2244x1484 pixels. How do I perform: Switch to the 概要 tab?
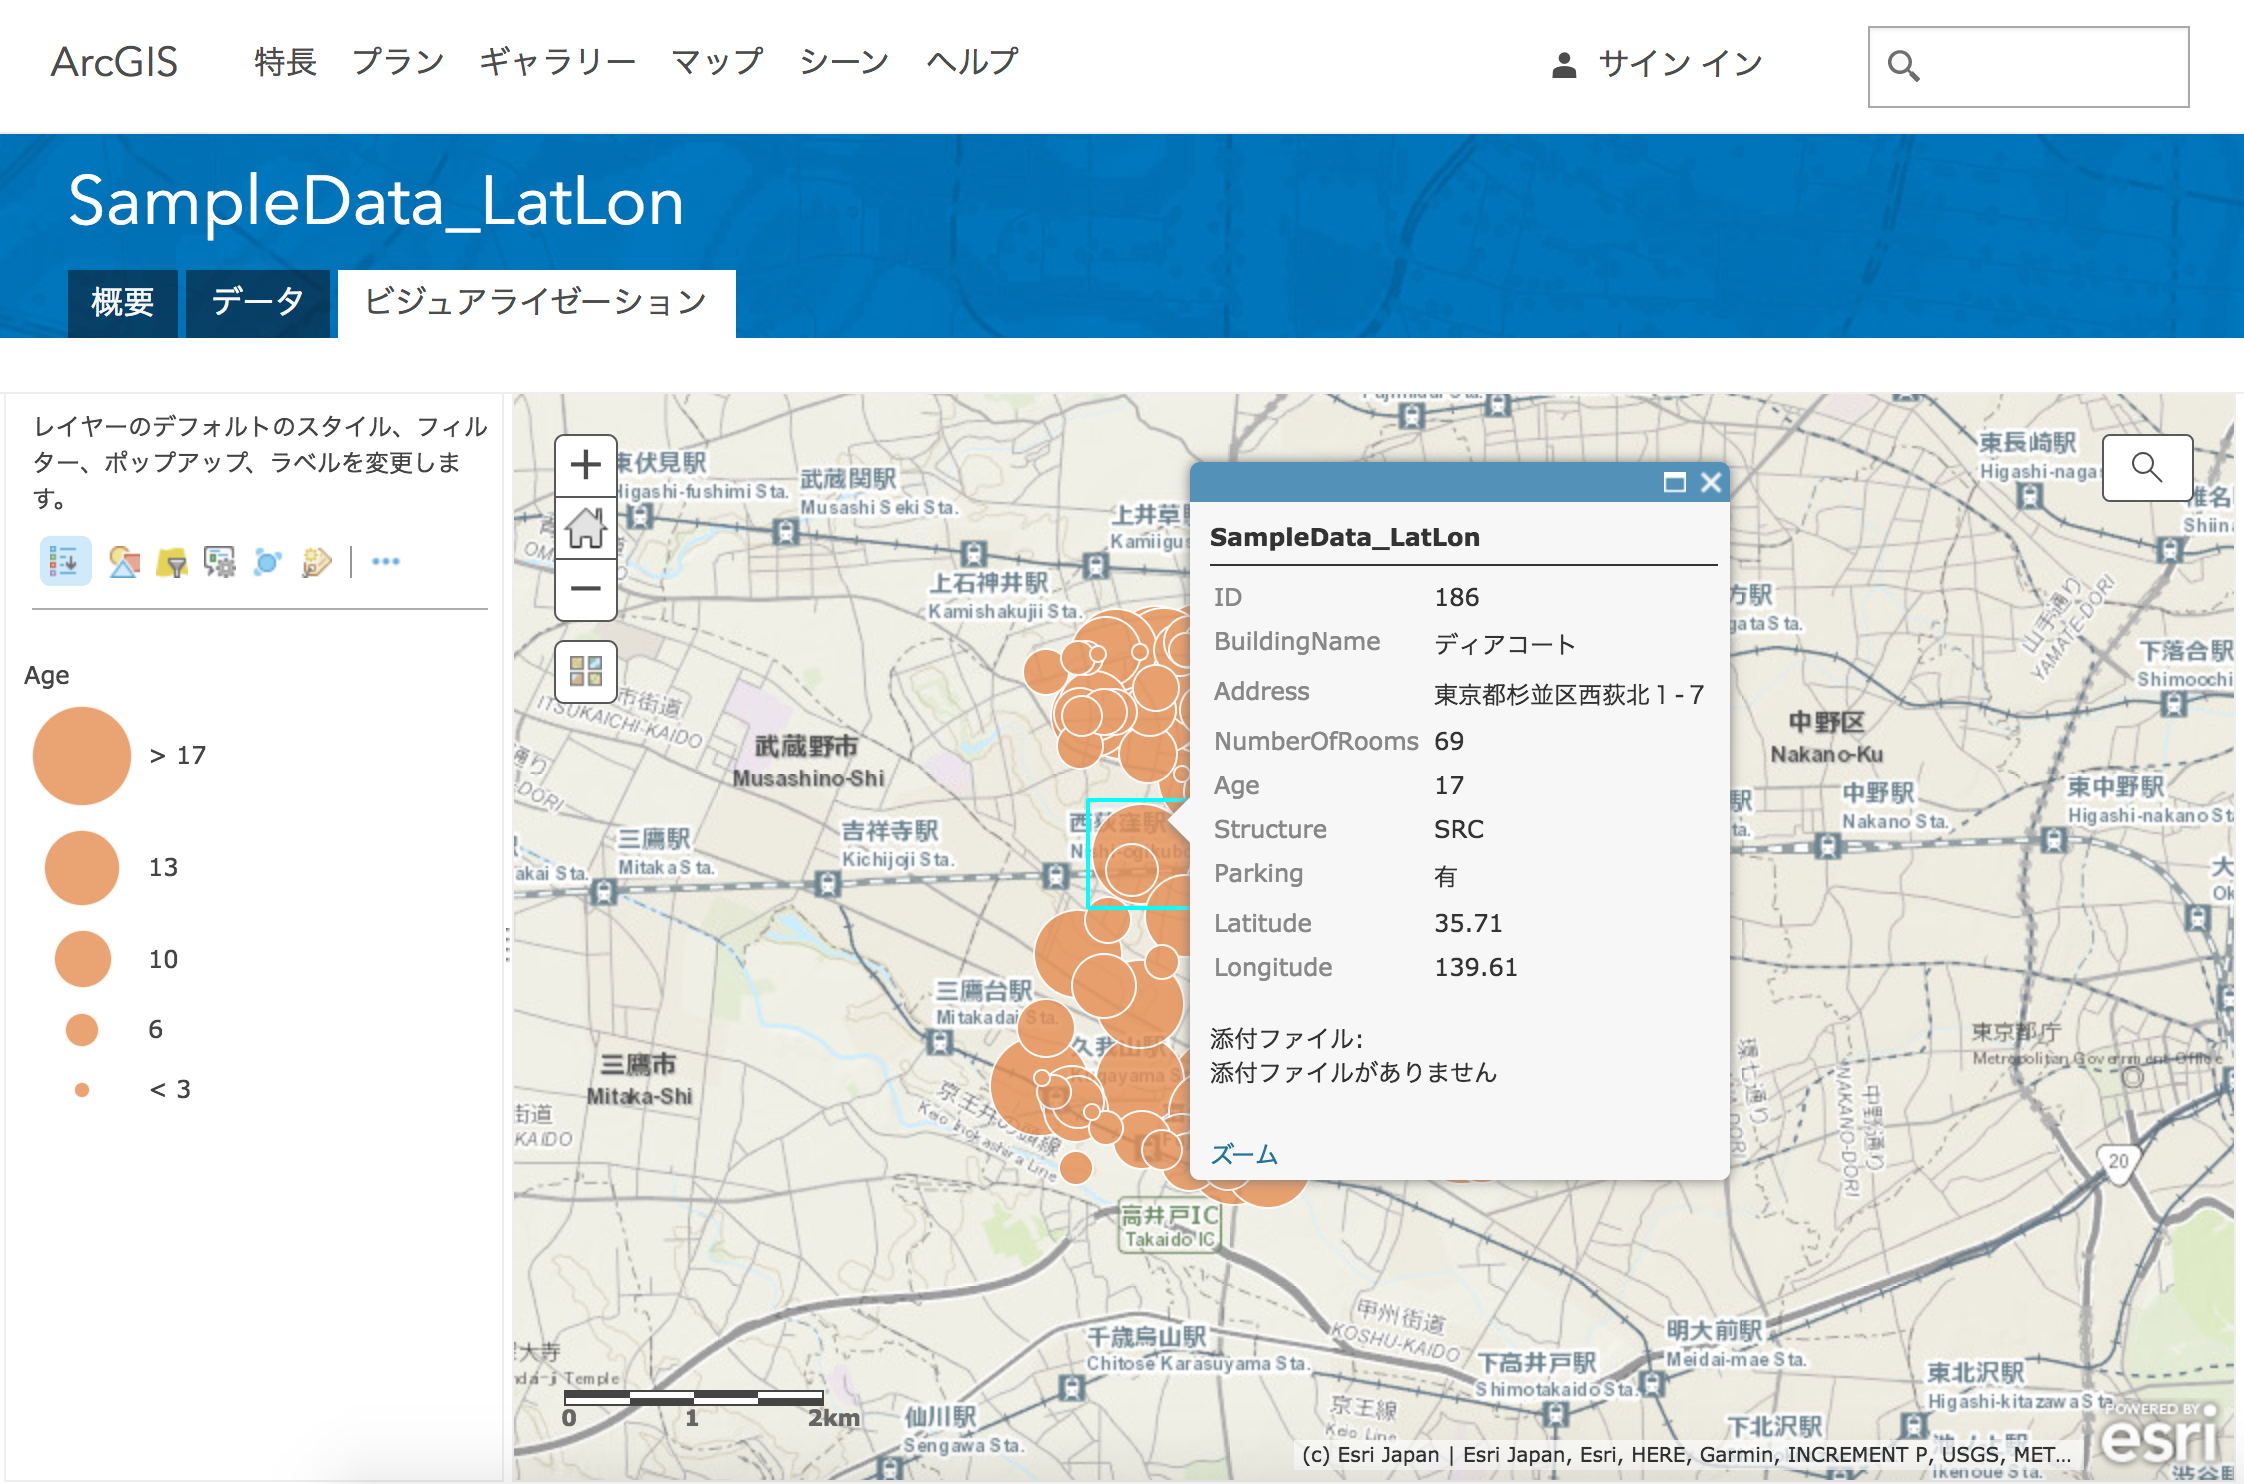(x=122, y=302)
